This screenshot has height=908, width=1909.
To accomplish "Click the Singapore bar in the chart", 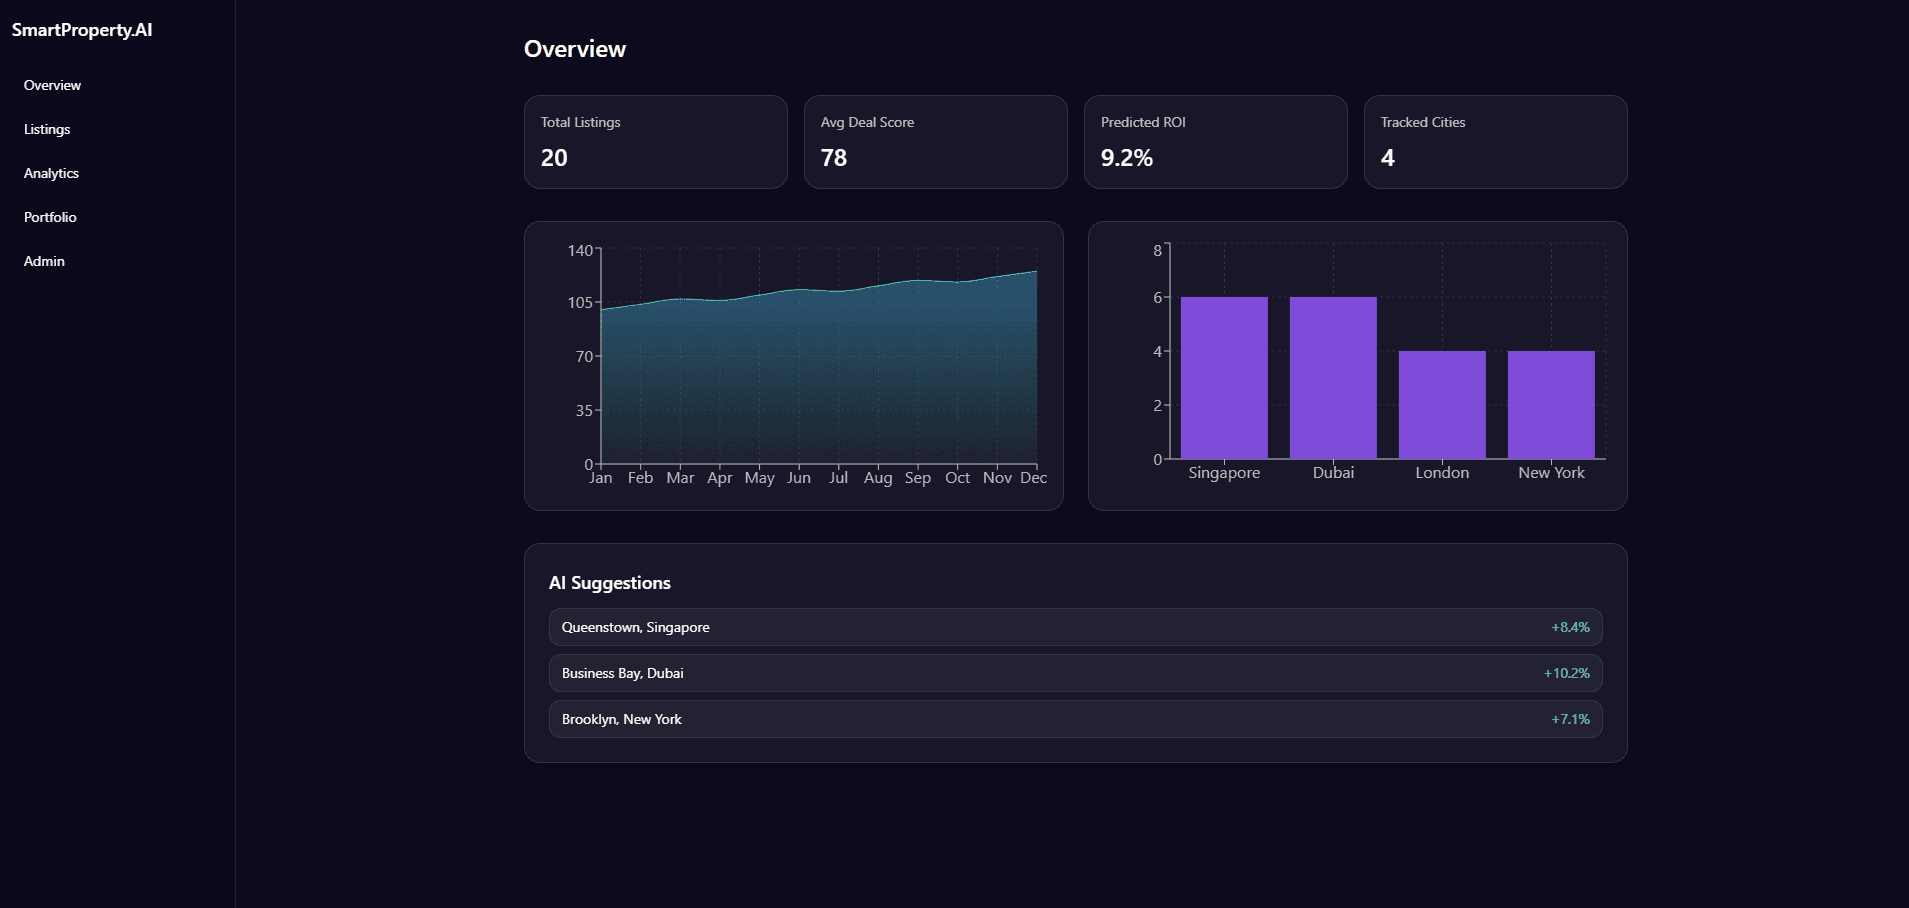I will click(x=1224, y=378).
